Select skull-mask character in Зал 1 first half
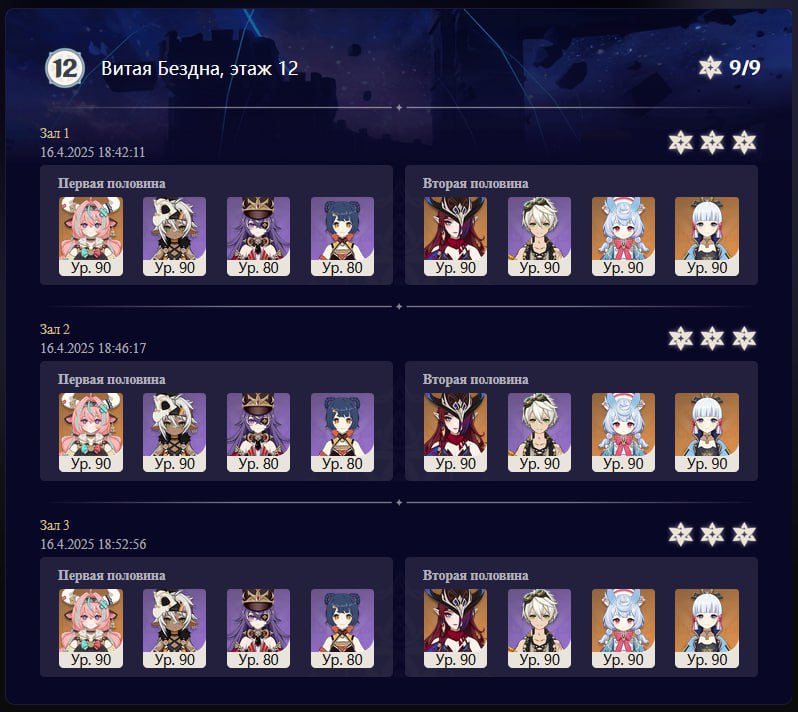 175,237
